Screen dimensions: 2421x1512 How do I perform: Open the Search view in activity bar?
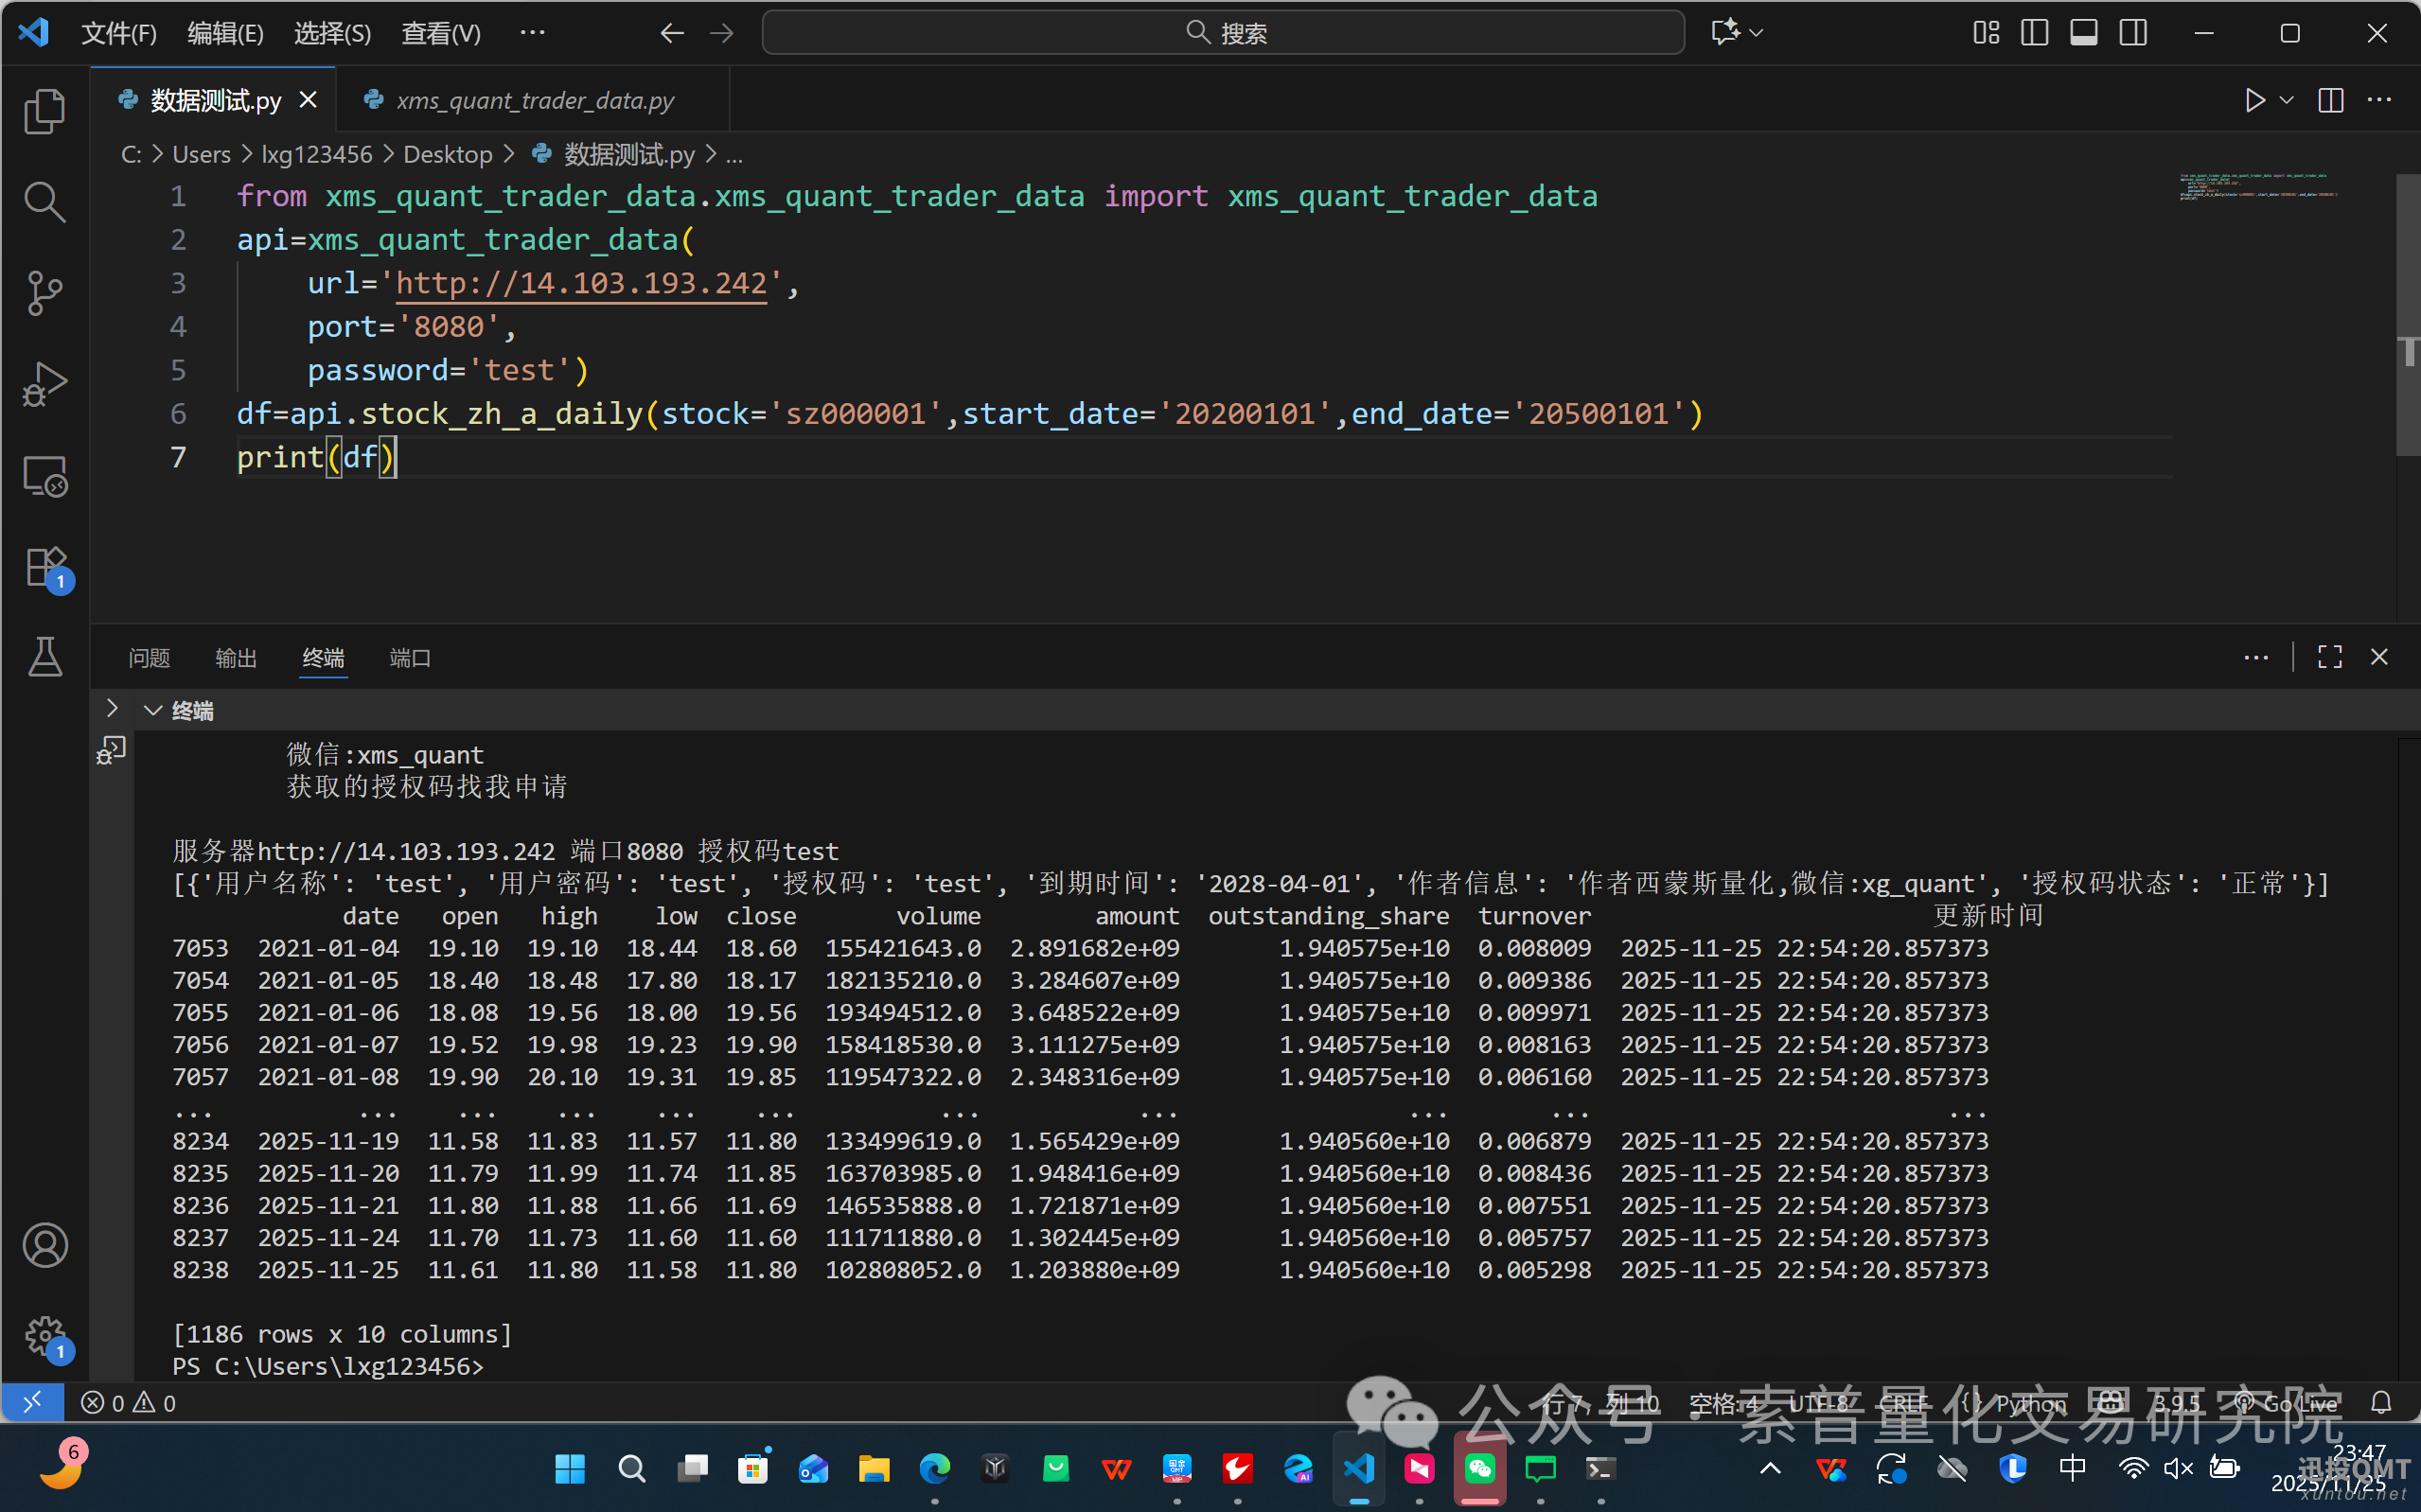44,202
